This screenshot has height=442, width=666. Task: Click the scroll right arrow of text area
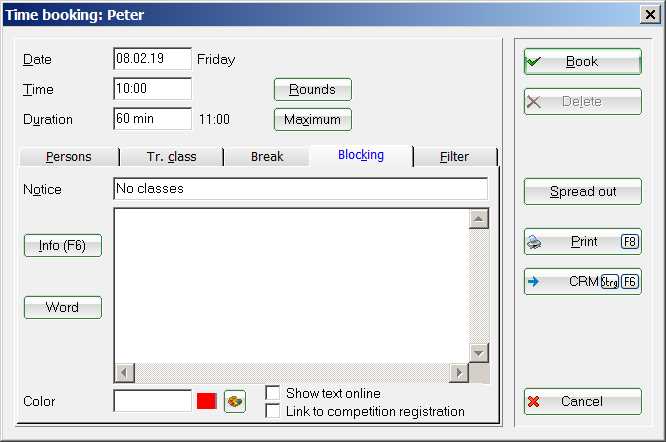(x=459, y=373)
